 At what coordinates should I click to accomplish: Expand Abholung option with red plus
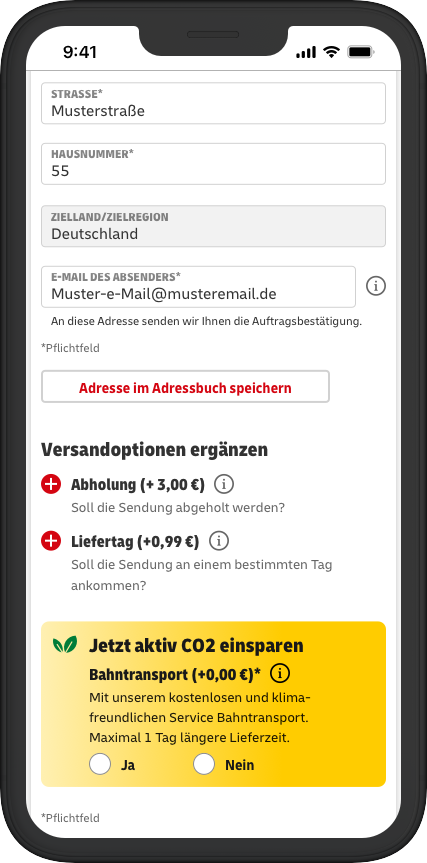[x=51, y=484]
